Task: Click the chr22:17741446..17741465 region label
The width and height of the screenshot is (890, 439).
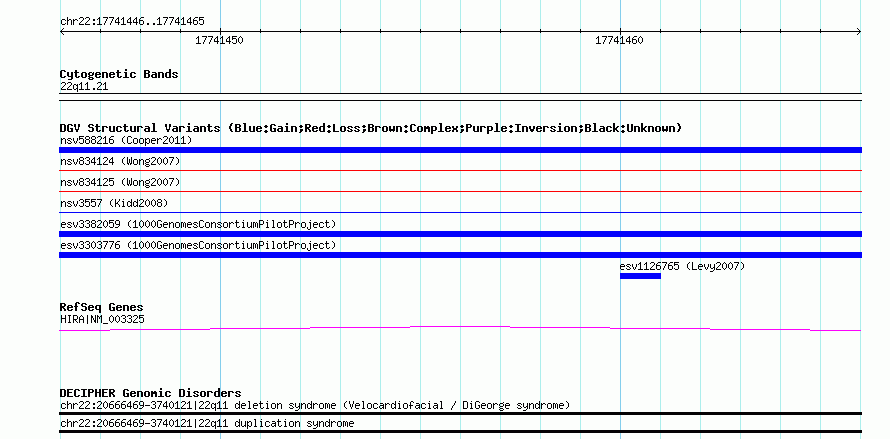Action: pyautogui.click(x=132, y=22)
